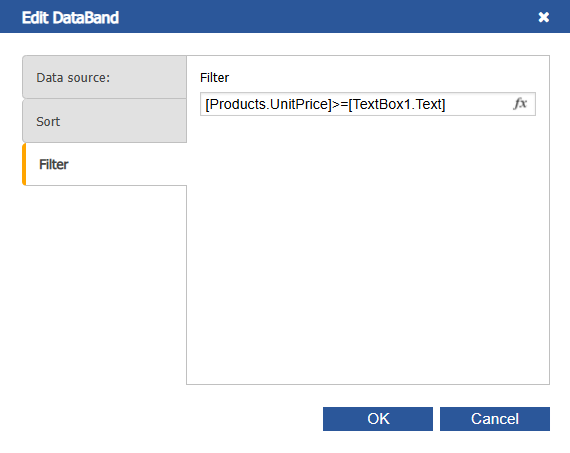Click the >= operator in the expression
Screen dimensions: 570x453
point(340,104)
